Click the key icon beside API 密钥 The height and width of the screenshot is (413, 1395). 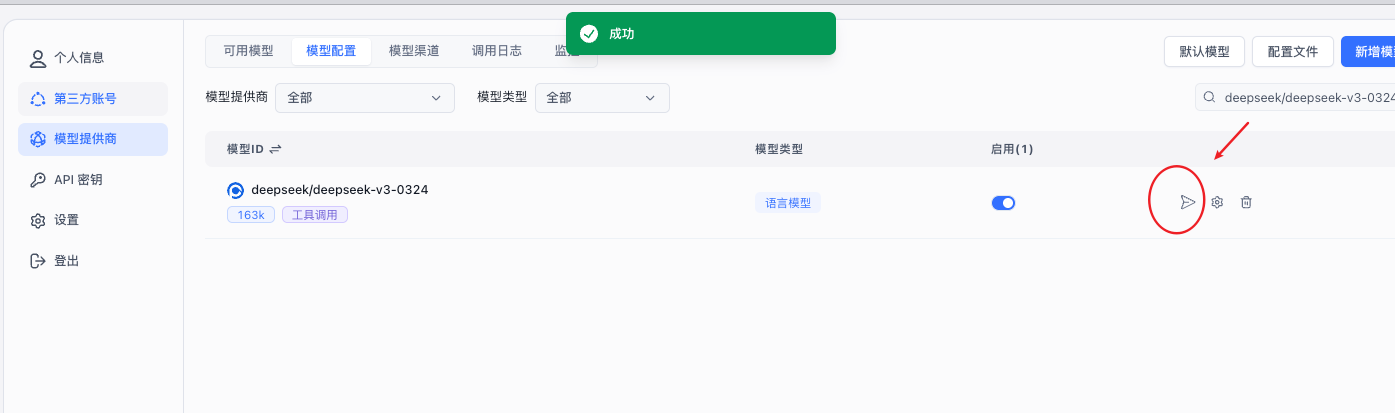[x=38, y=180]
